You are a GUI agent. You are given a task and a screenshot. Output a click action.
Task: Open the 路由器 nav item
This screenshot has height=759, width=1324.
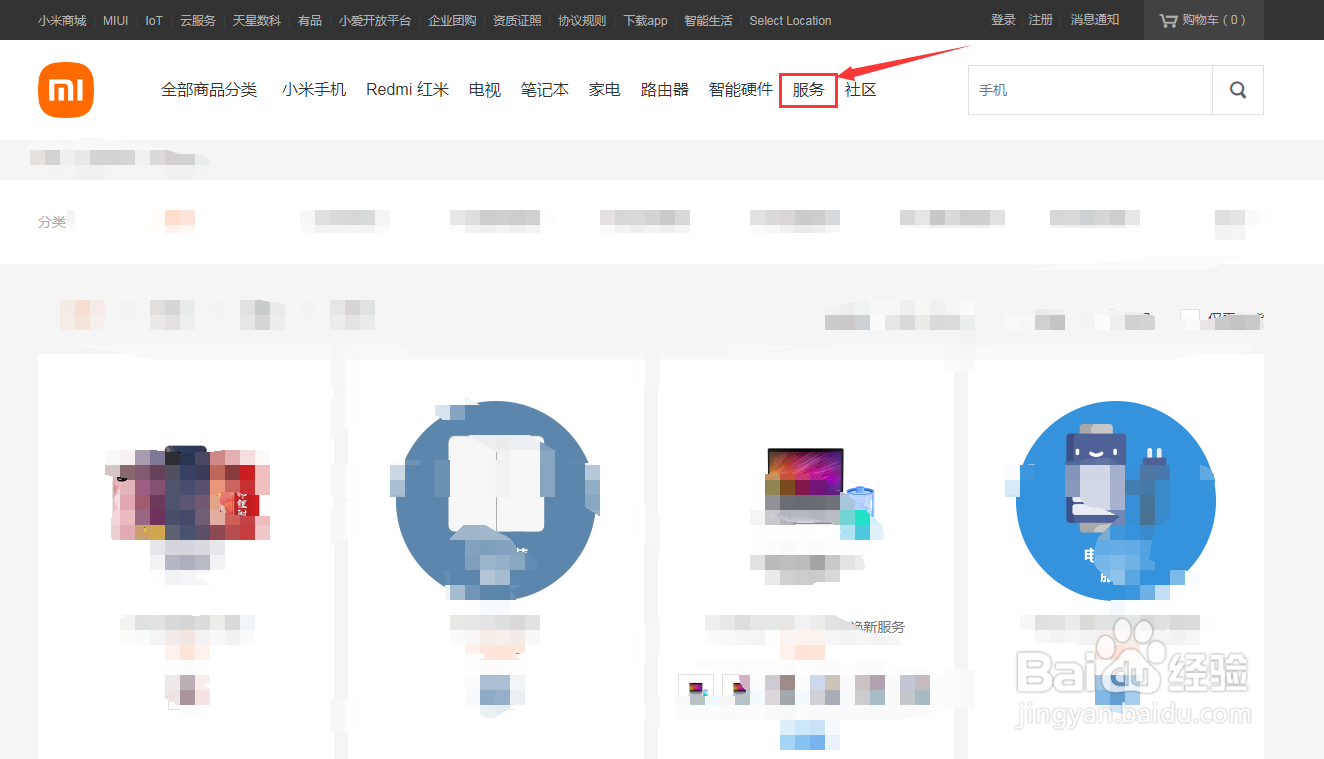tap(665, 90)
